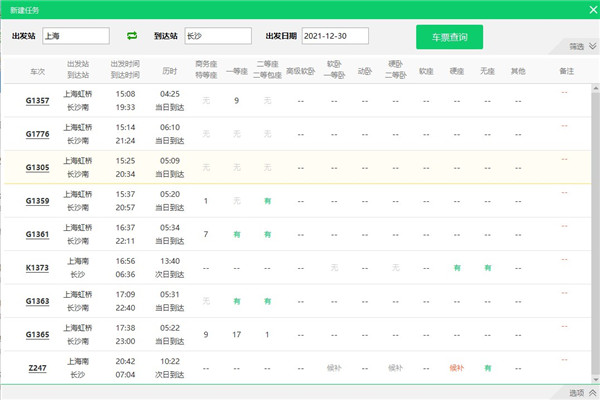Viewport: 600px width, 400px height.
Task: Open train K1373 link
Action: (x=38, y=267)
